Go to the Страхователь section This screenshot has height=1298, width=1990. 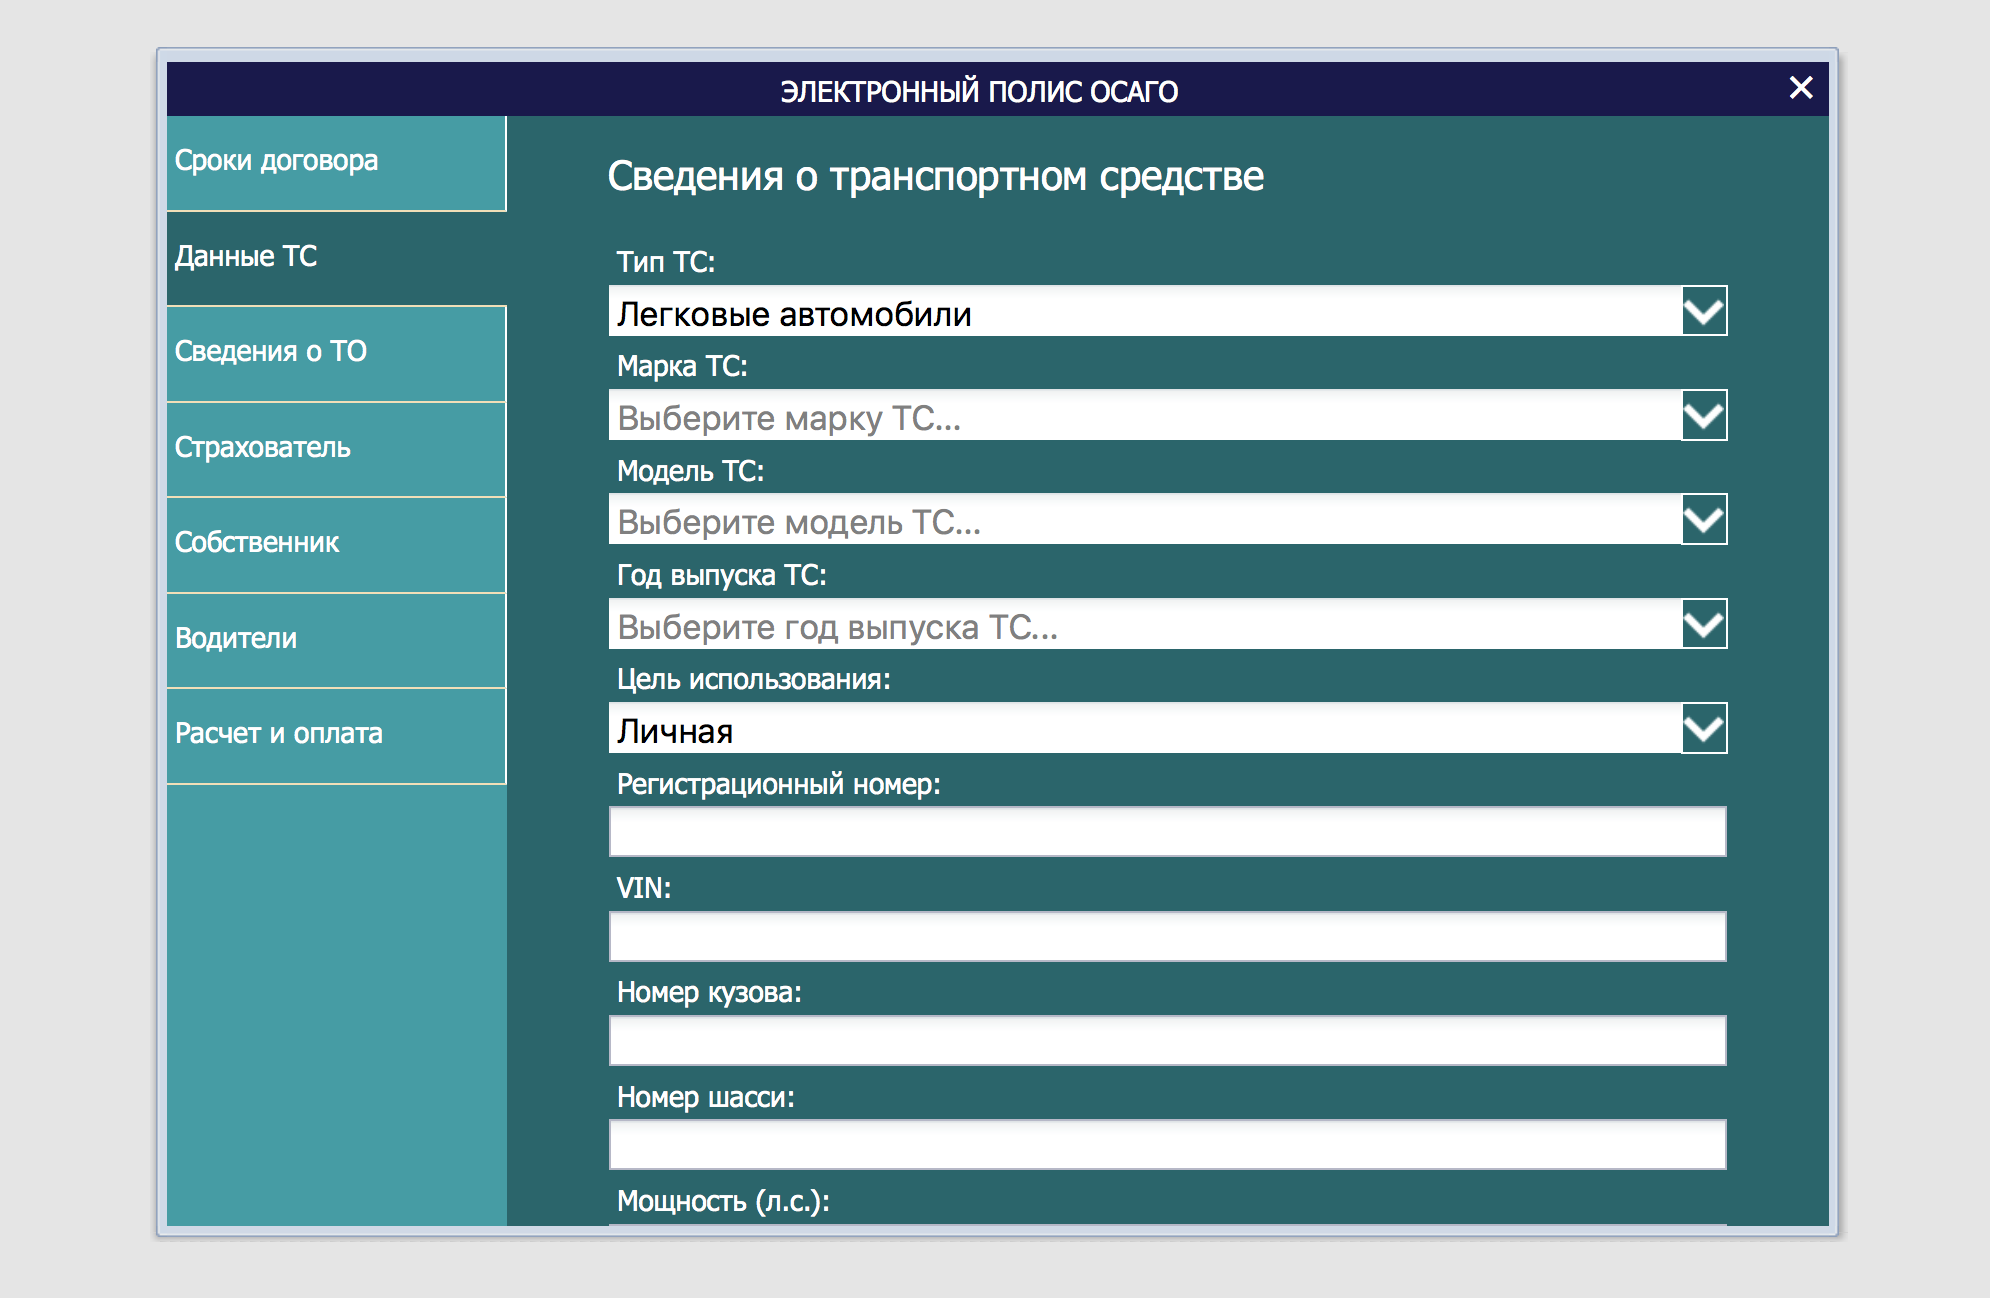coord(337,449)
